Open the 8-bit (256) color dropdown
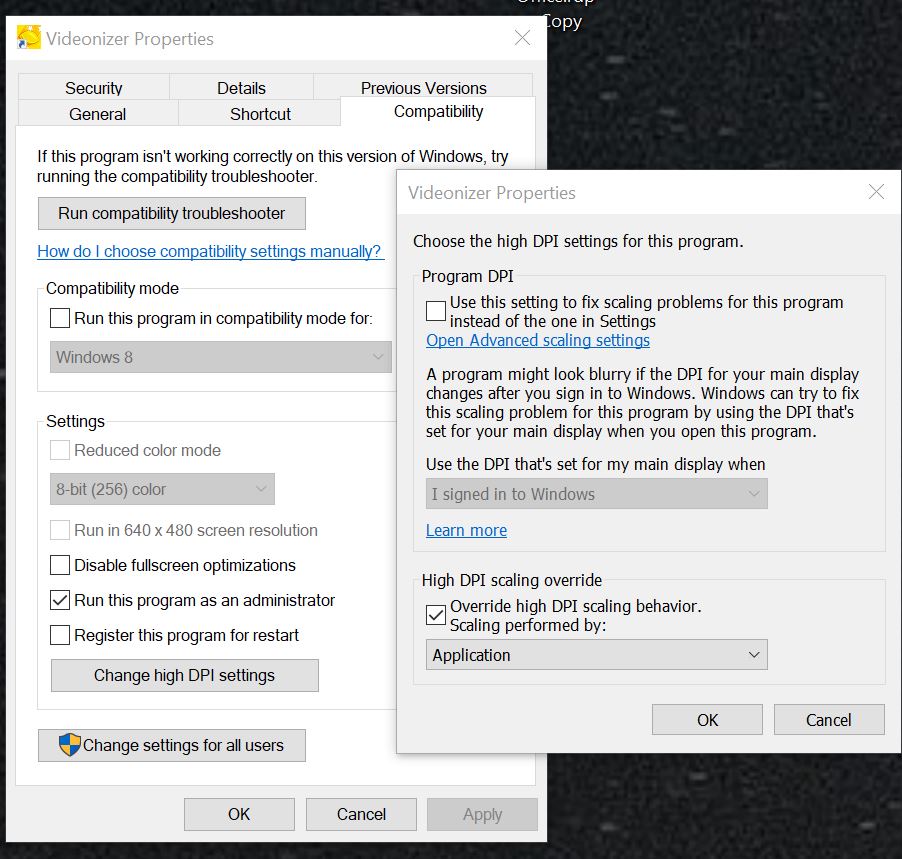The width and height of the screenshot is (902, 859). (x=162, y=489)
